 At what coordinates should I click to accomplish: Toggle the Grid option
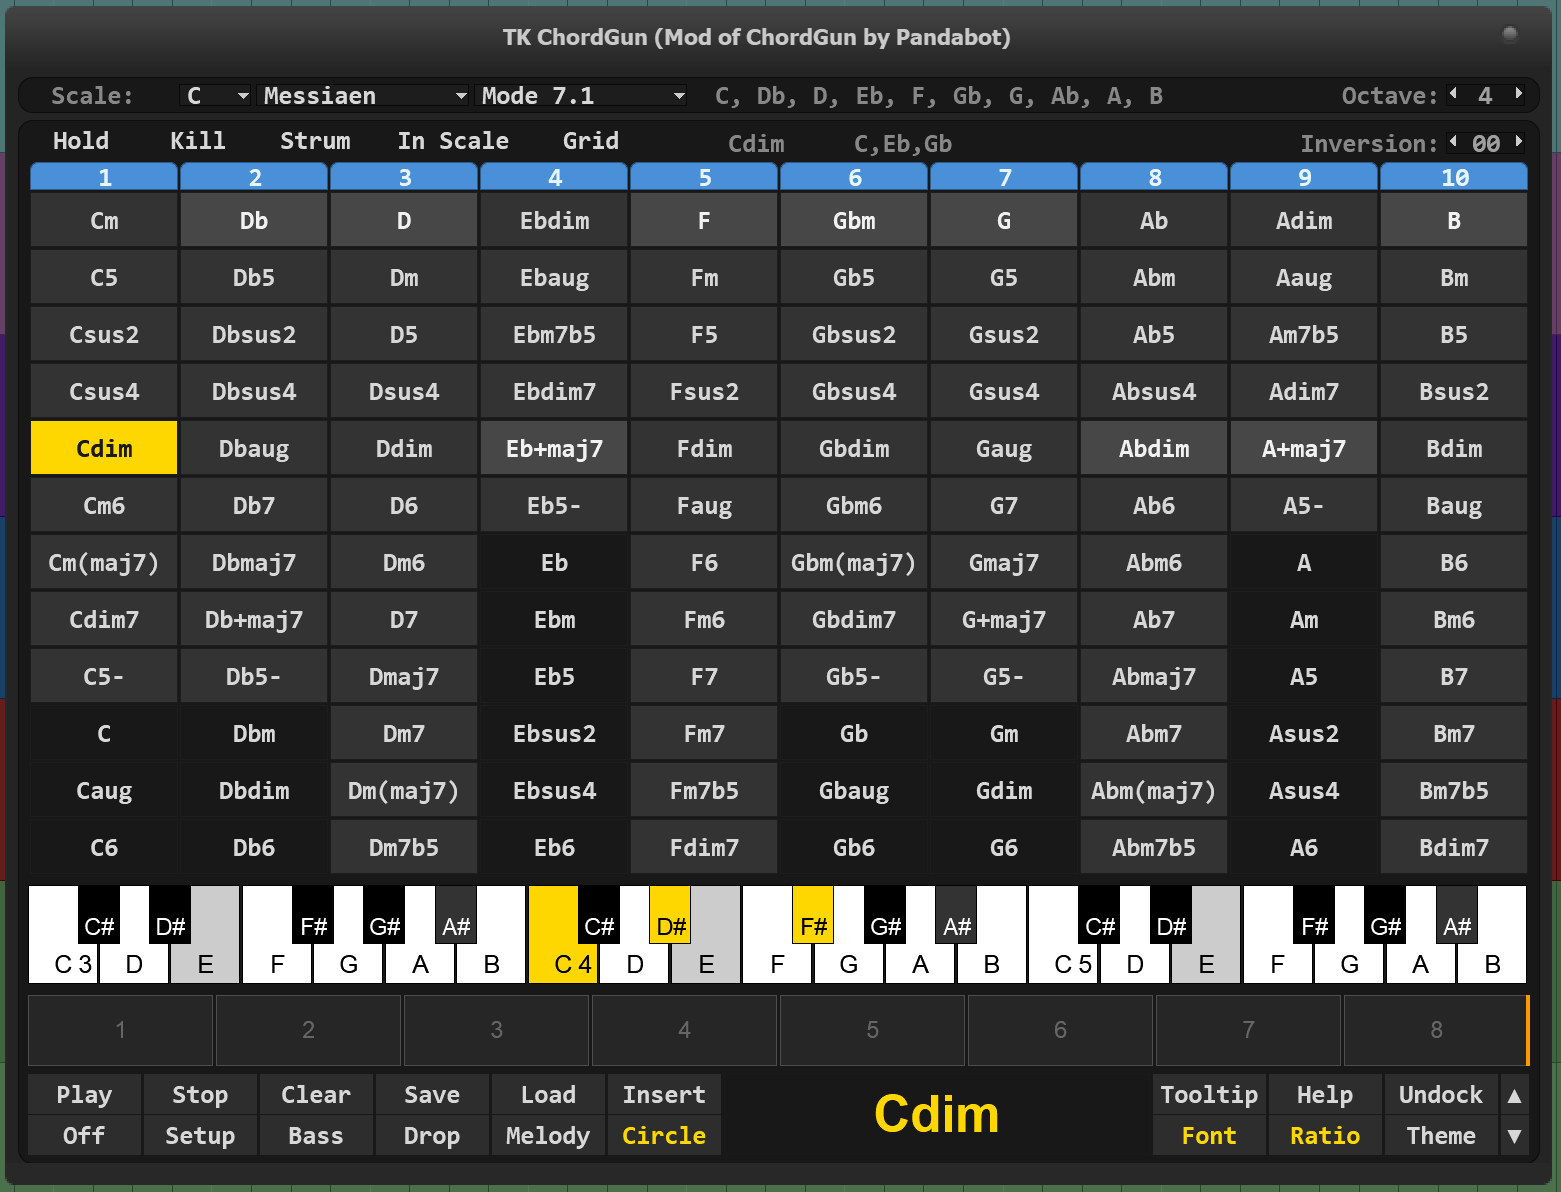[x=591, y=141]
